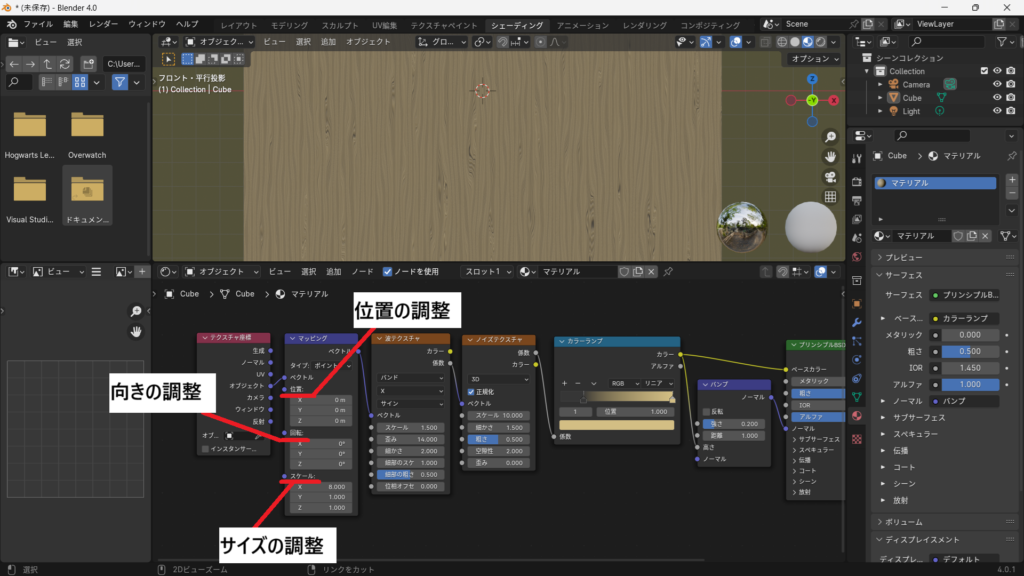Click カラーランプ base color link button
Viewport: 1024px width, 576px height.
964,319
